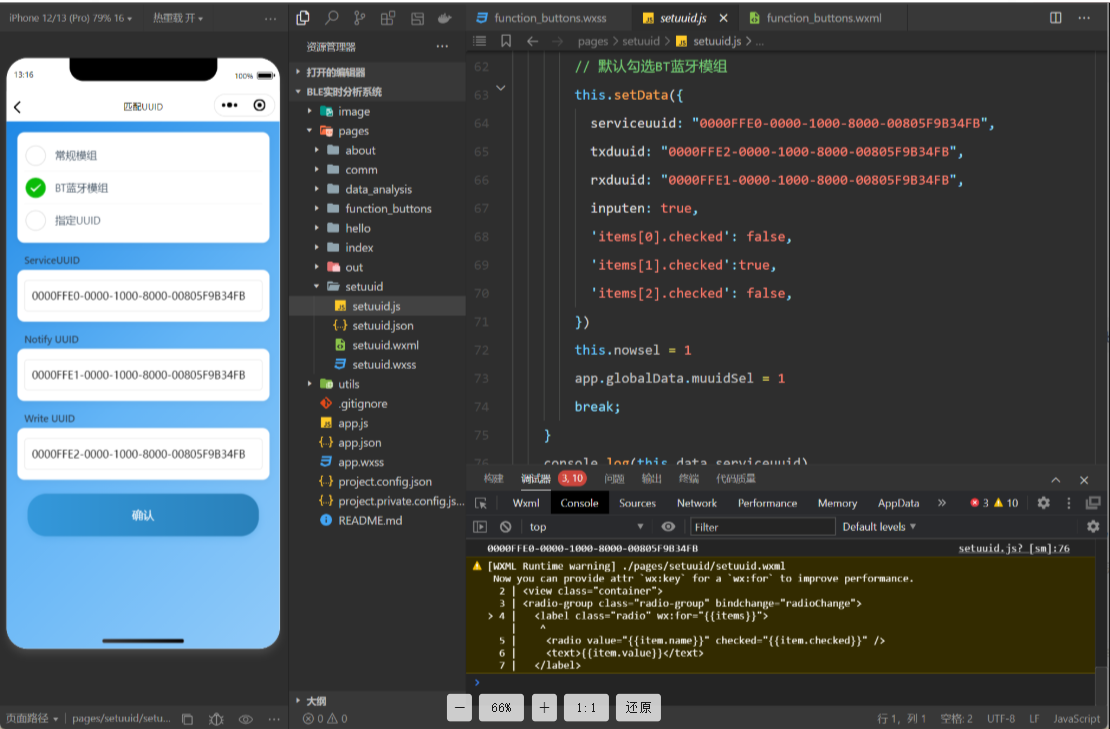Image resolution: width=1110 pixels, height=729 pixels.
Task: Click the bug icon in bottom bar
Action: tap(217, 719)
